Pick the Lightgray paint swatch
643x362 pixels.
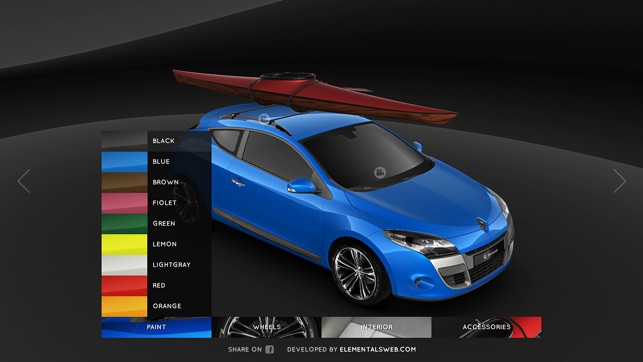[124, 265]
